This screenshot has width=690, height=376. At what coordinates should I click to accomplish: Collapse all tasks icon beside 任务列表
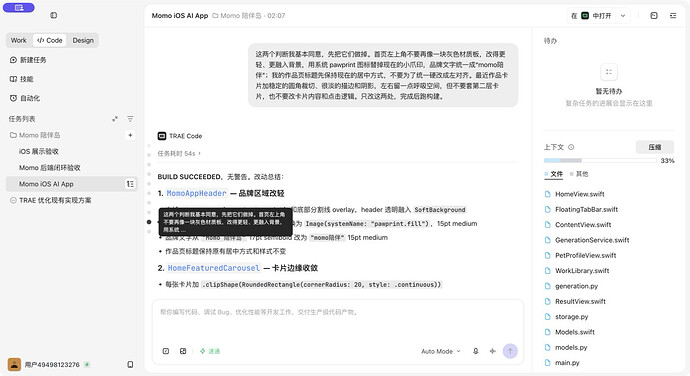[115, 119]
